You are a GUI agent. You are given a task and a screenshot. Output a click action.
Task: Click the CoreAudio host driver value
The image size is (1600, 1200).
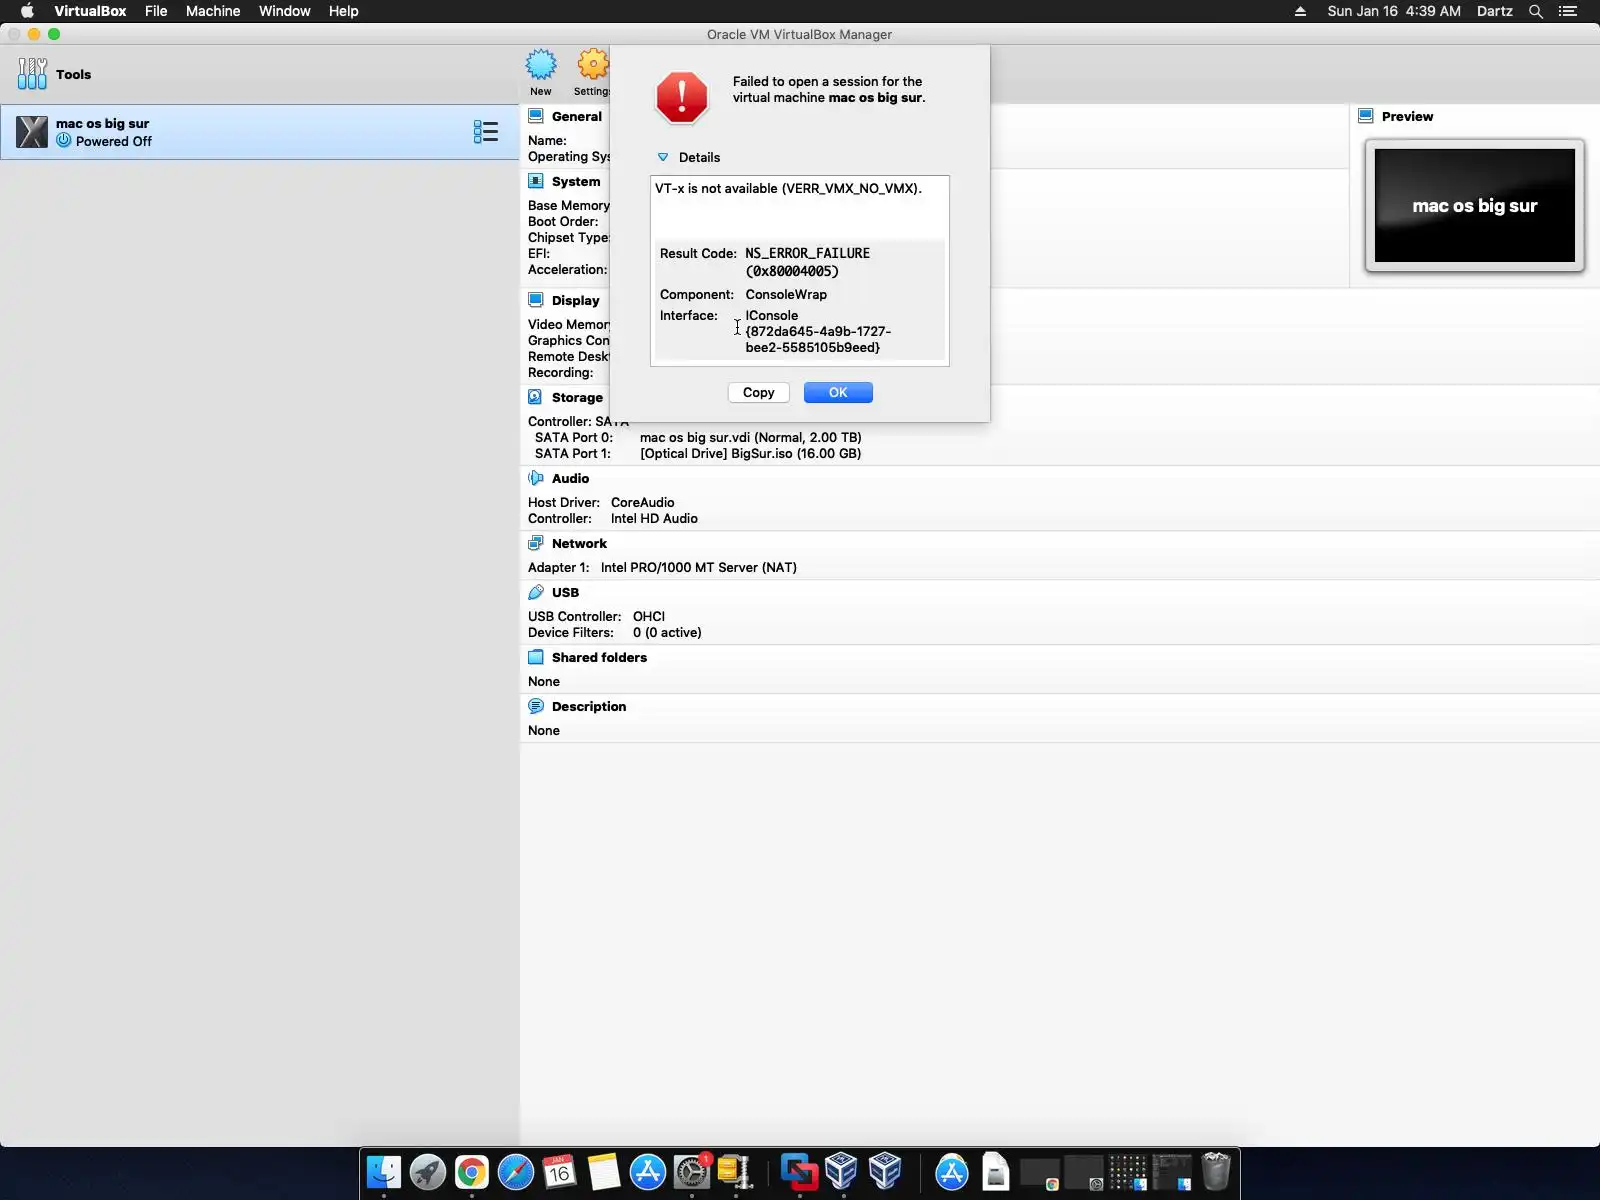tap(642, 502)
